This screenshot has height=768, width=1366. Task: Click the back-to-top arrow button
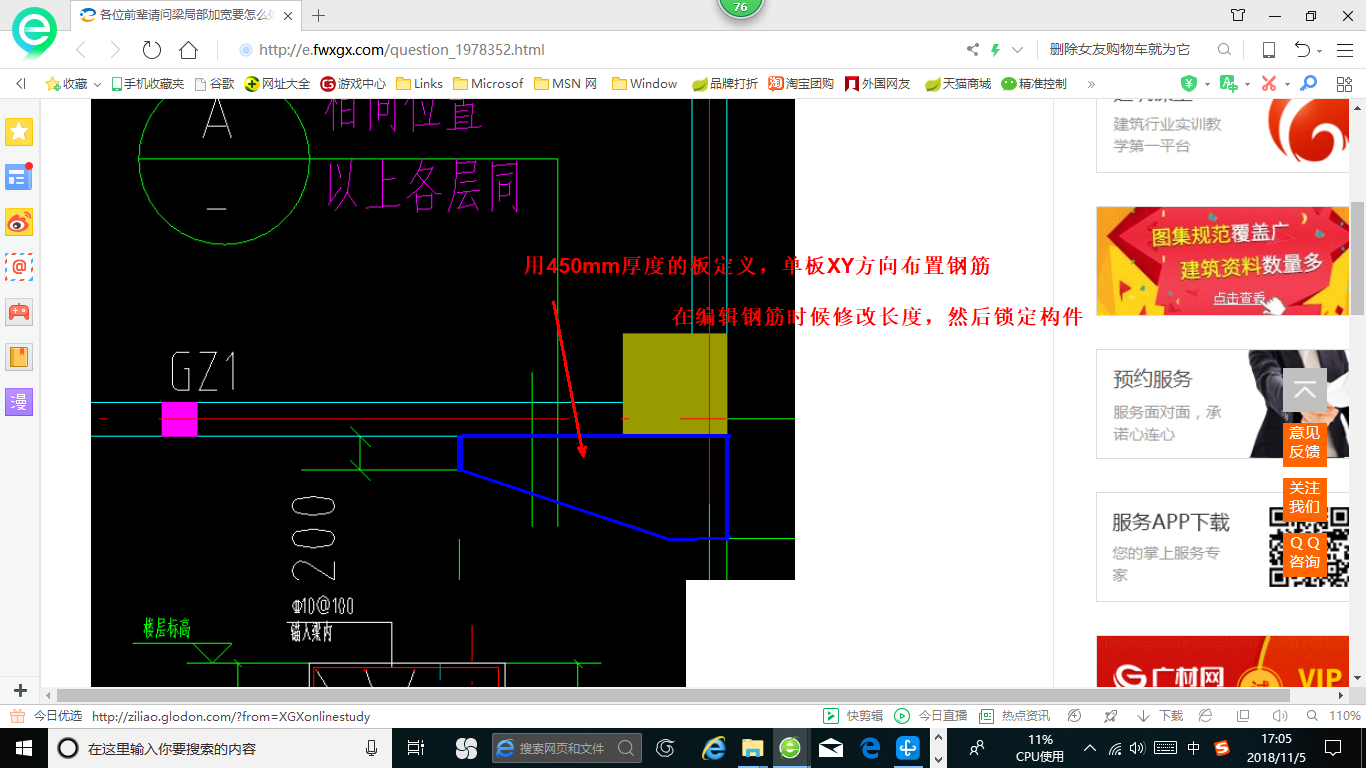(1304, 391)
